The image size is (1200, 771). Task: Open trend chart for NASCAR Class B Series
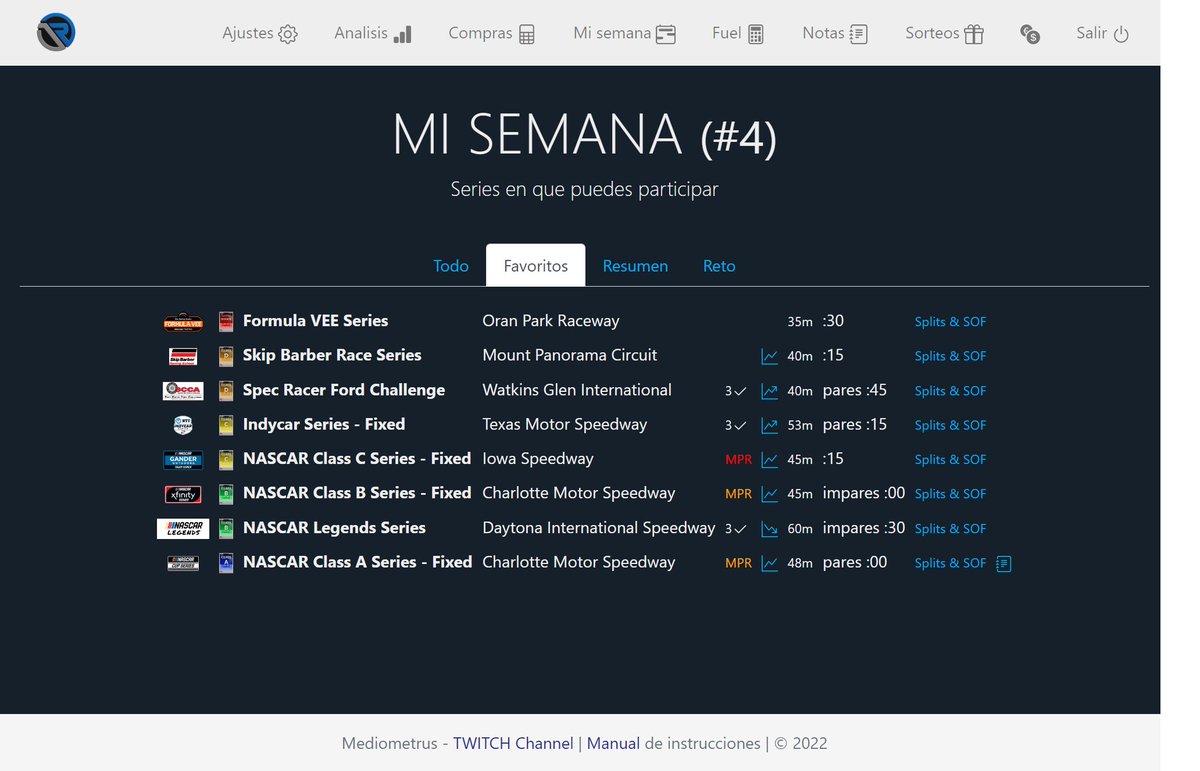[x=769, y=494]
